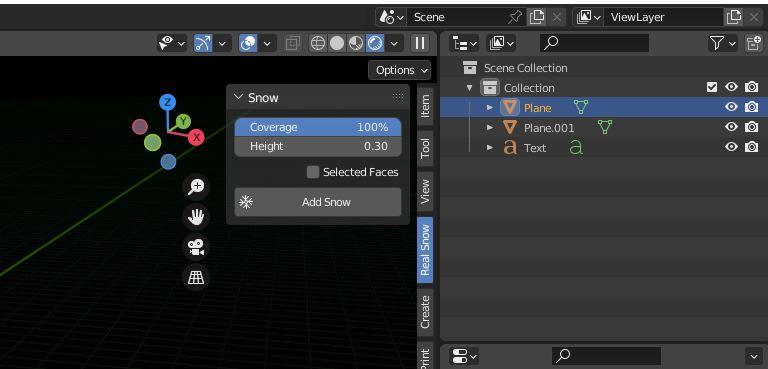
Task: Open the view layer browse dropdown
Action: pyautogui.click(x=589, y=17)
